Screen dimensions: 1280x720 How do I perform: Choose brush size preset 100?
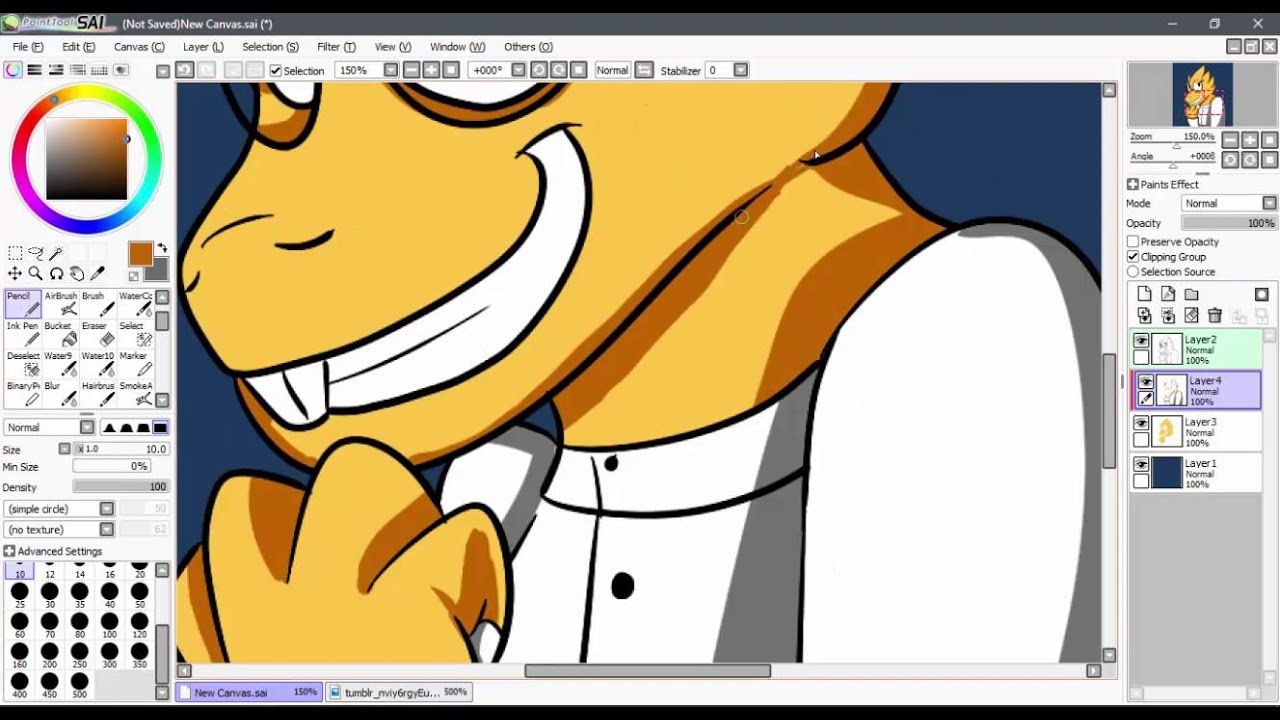pyautogui.click(x=109, y=626)
